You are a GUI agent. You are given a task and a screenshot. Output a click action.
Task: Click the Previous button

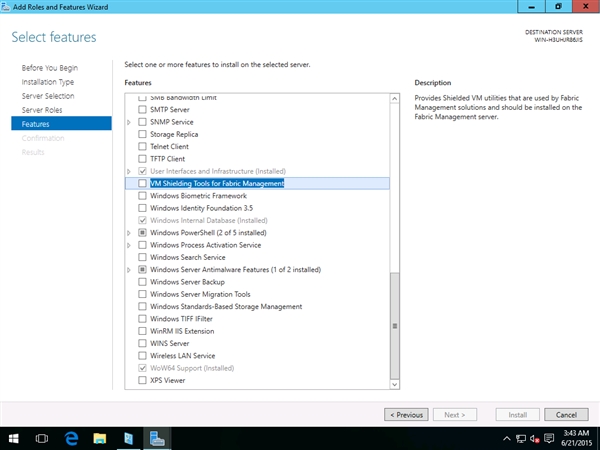406,415
